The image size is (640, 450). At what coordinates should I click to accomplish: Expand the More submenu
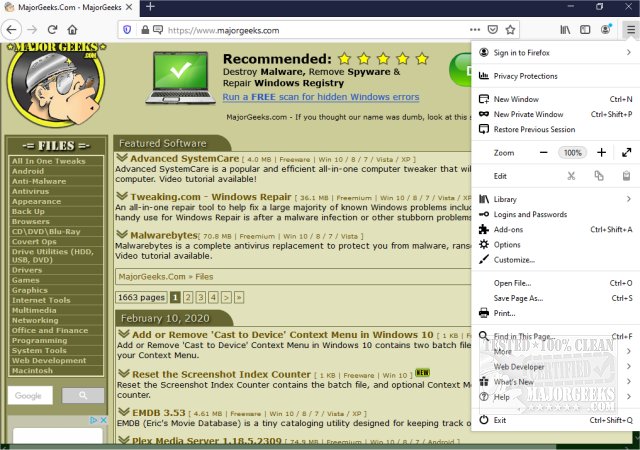coord(556,352)
